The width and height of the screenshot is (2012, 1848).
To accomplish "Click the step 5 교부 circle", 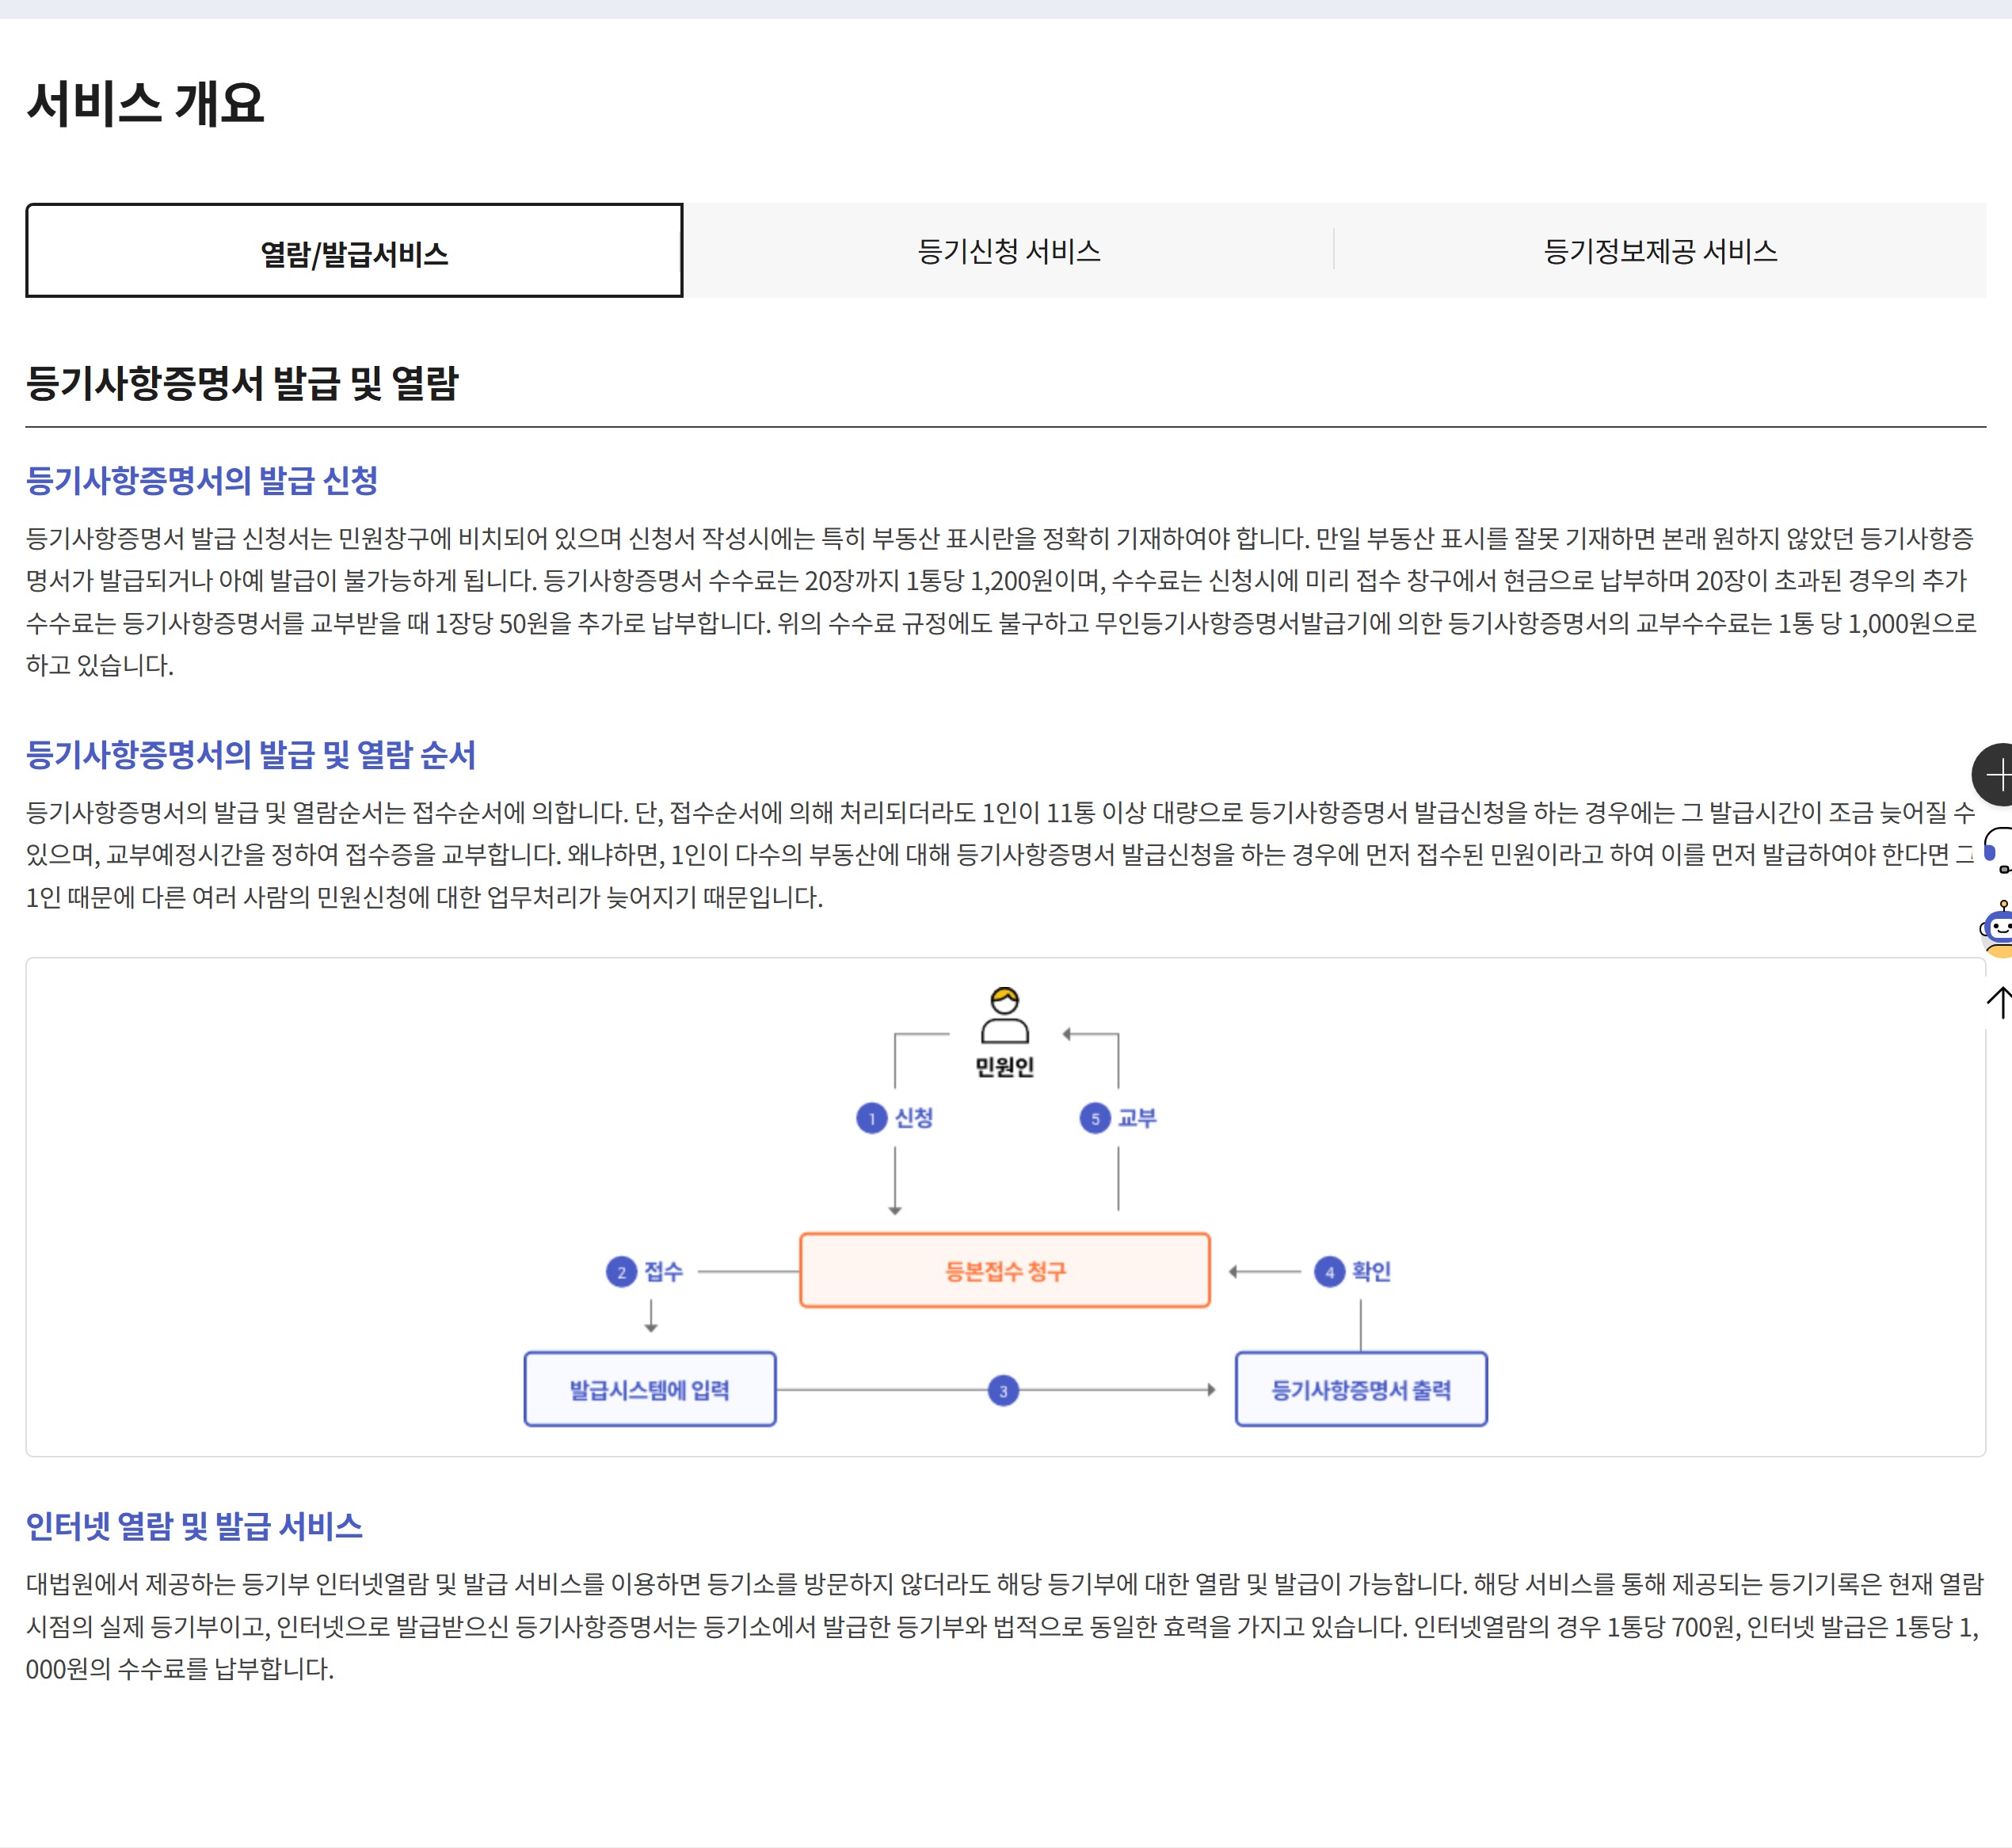I will (1095, 1118).
